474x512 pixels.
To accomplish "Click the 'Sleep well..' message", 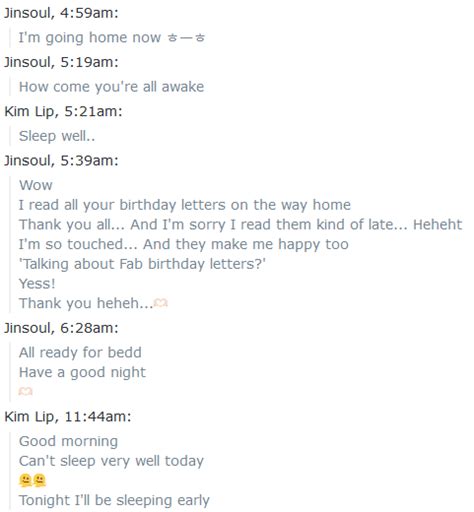I will pos(57,136).
